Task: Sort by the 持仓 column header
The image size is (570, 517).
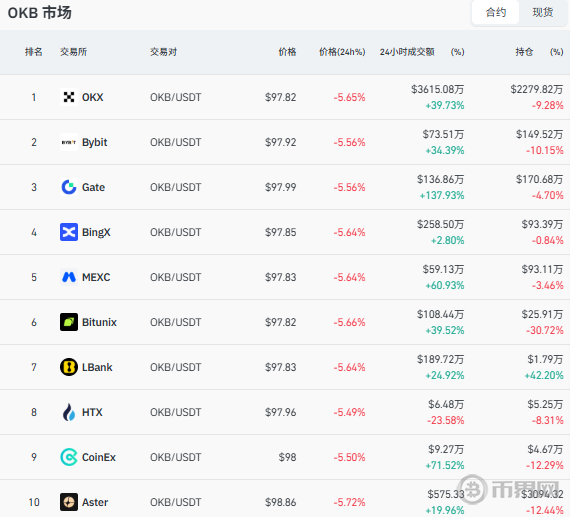Action: tap(524, 52)
